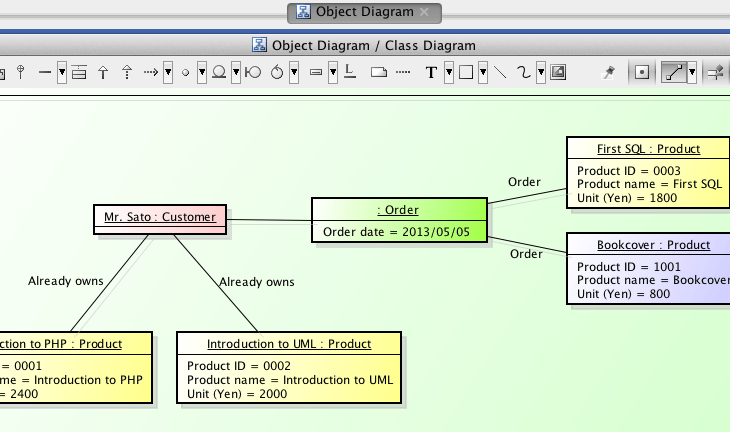Select the Dependency dashed arrow tool
The height and width of the screenshot is (432, 730).
point(151,72)
